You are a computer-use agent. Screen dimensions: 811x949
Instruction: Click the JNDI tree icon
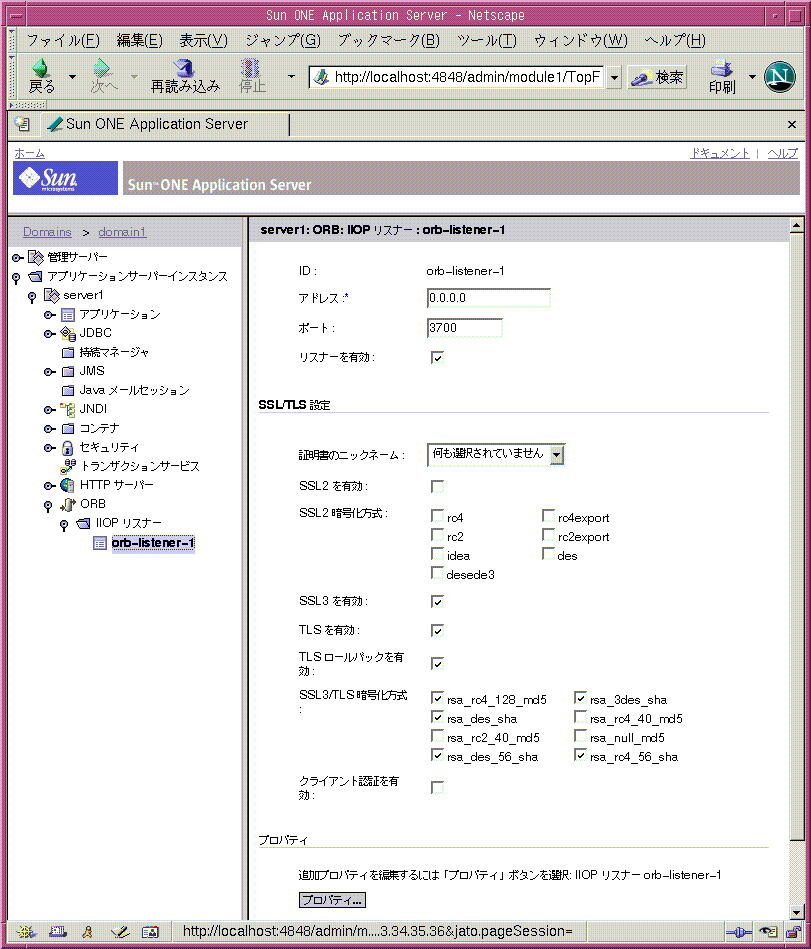(x=68, y=410)
